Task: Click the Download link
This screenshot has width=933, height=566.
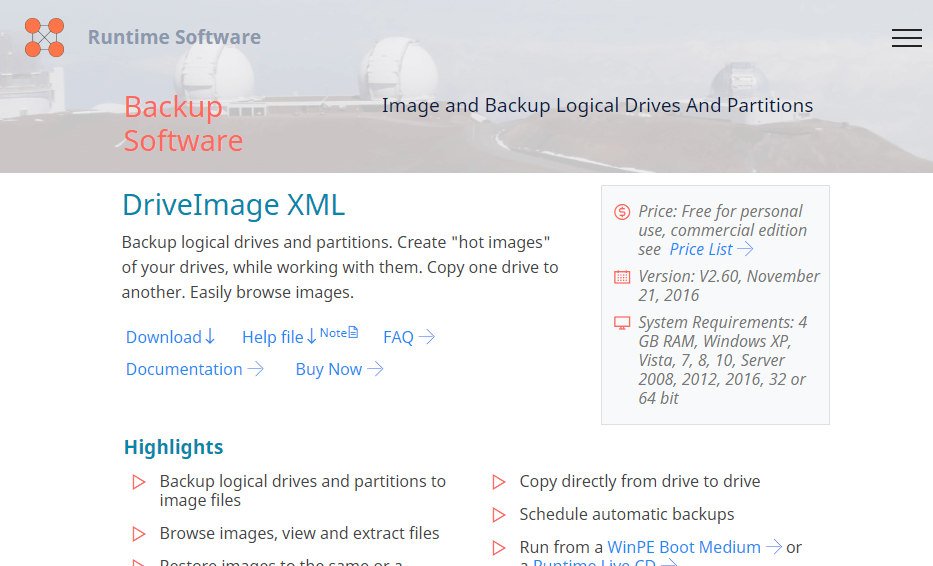Action: coord(170,337)
